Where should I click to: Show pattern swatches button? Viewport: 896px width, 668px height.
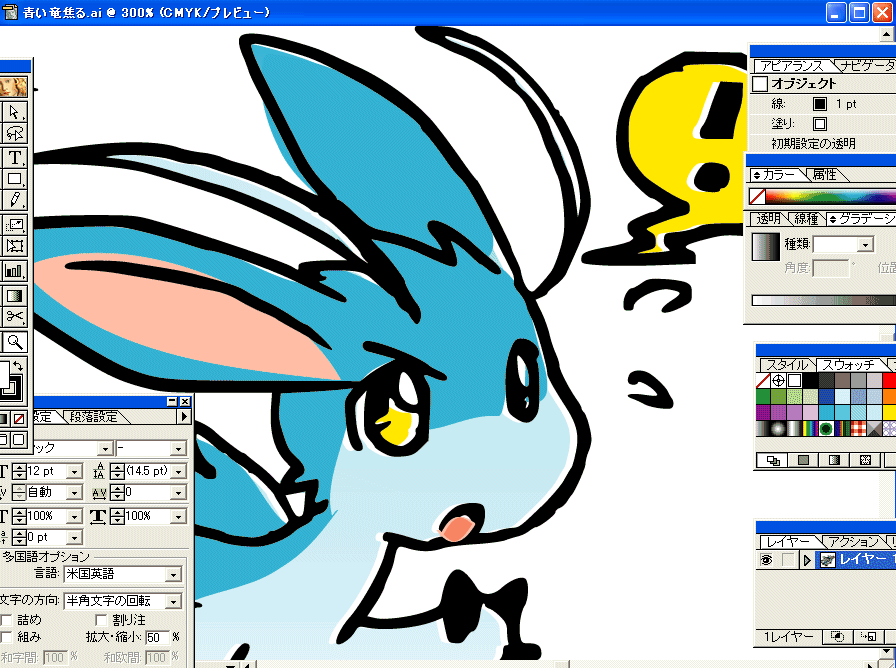[865, 460]
